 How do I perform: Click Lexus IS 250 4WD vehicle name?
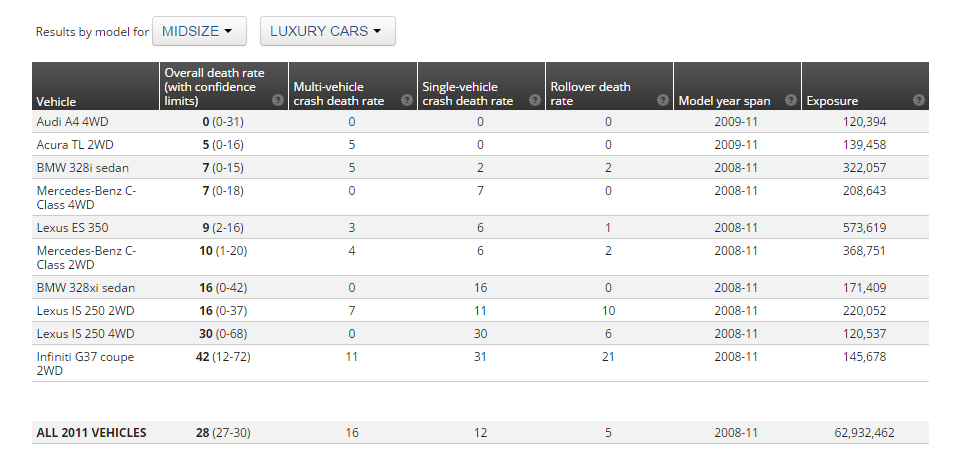coord(85,333)
